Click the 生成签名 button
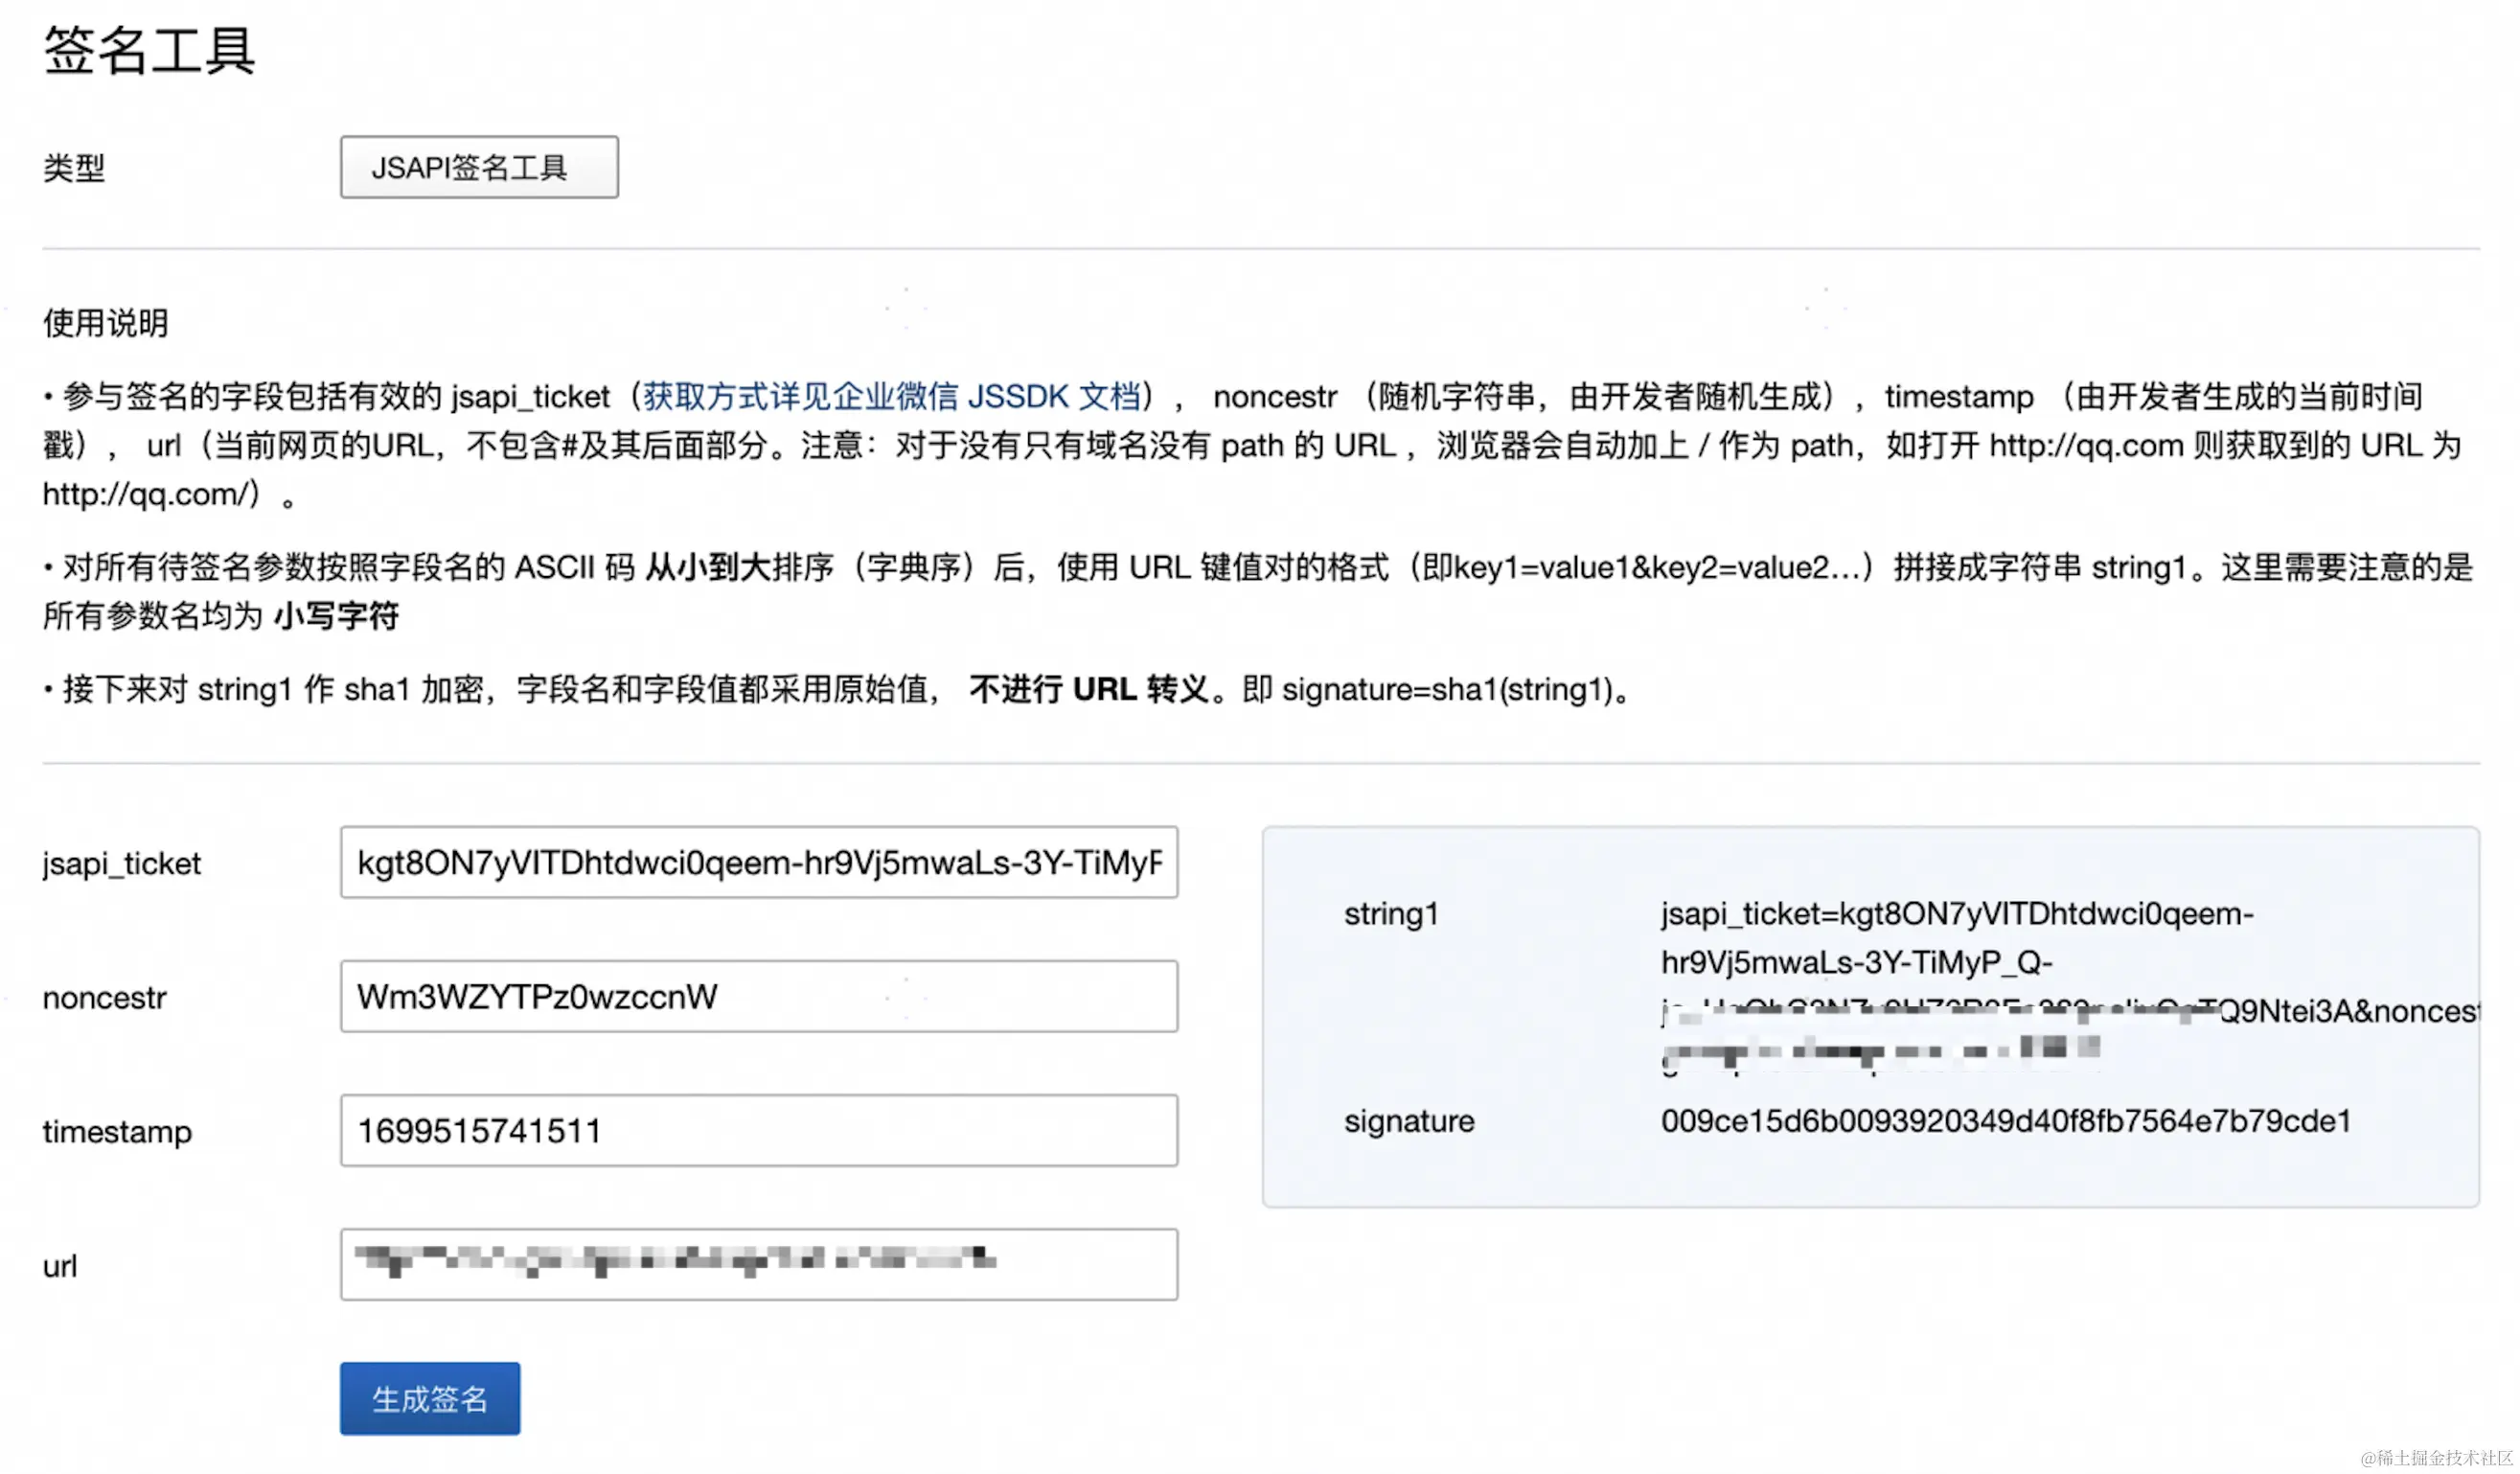 click(x=429, y=1398)
